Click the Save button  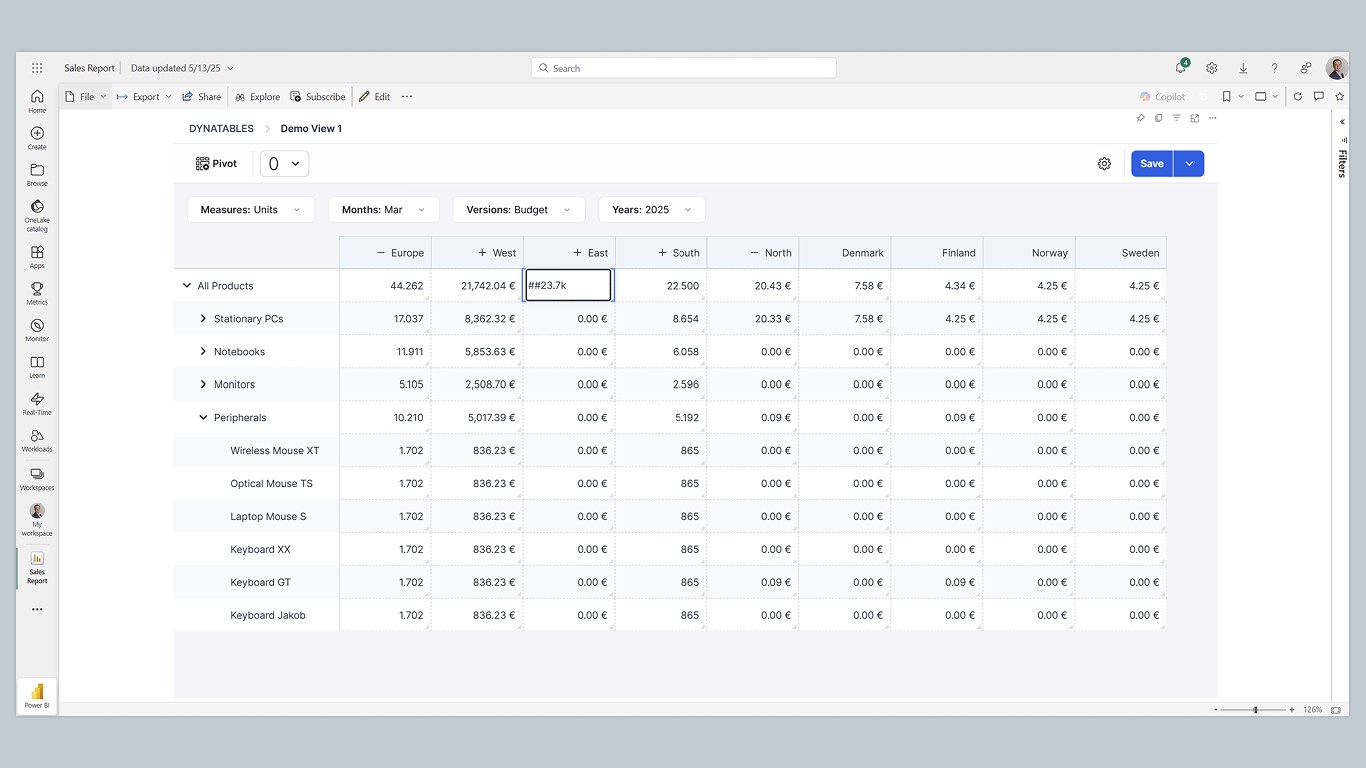pos(1152,164)
